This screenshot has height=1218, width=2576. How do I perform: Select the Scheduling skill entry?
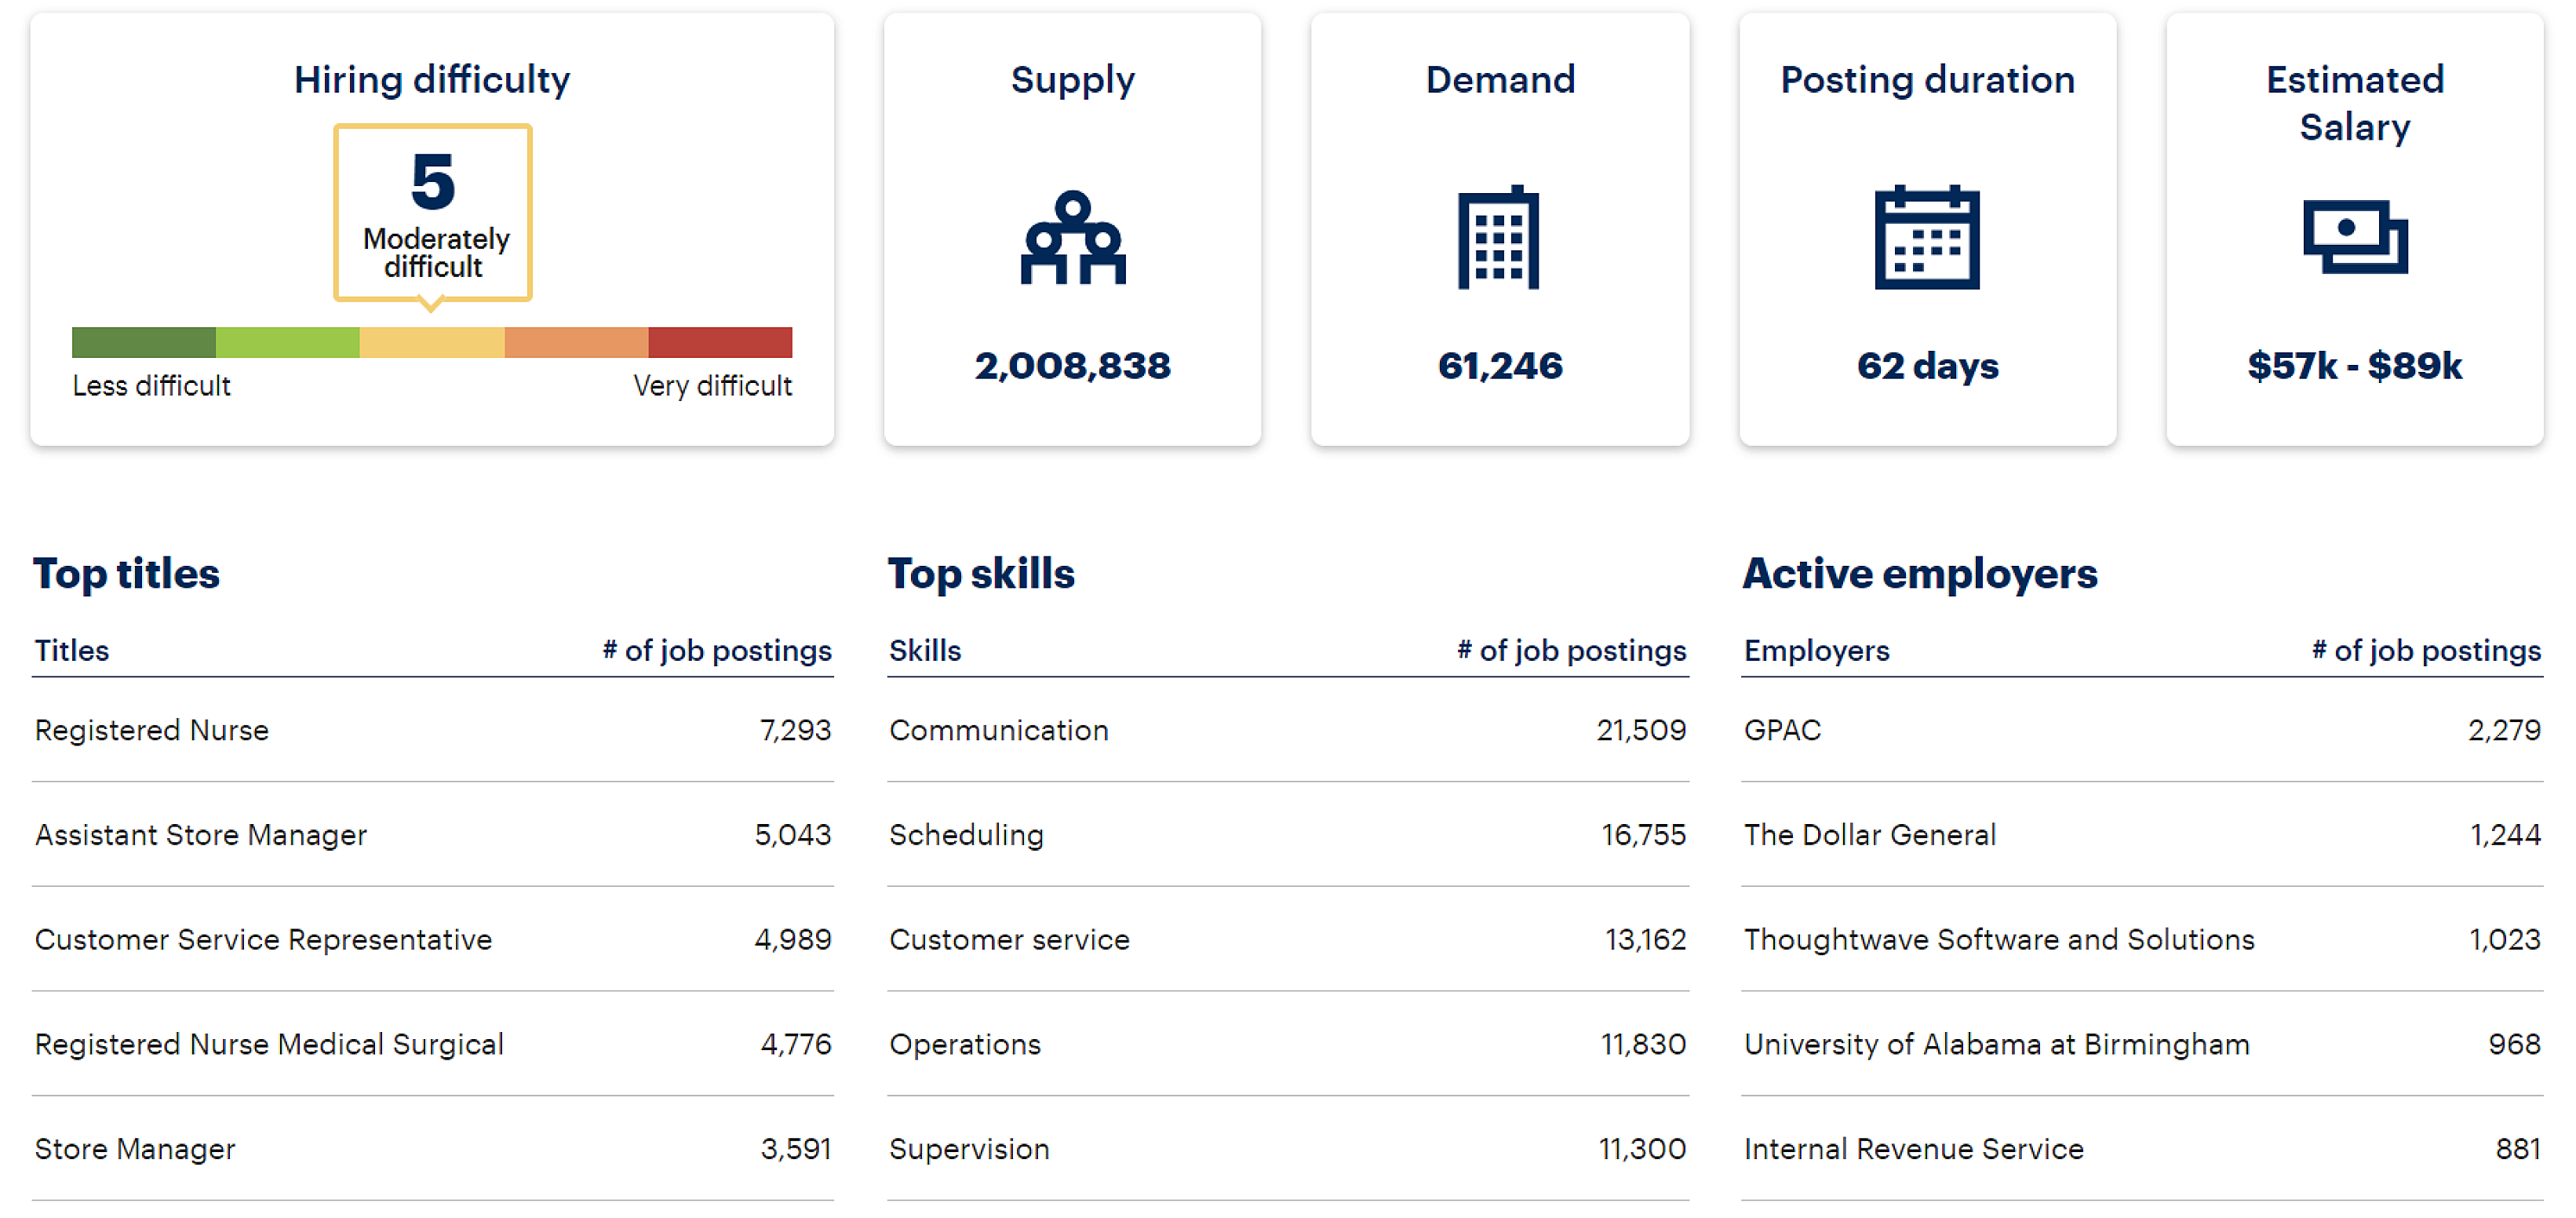coord(965,835)
